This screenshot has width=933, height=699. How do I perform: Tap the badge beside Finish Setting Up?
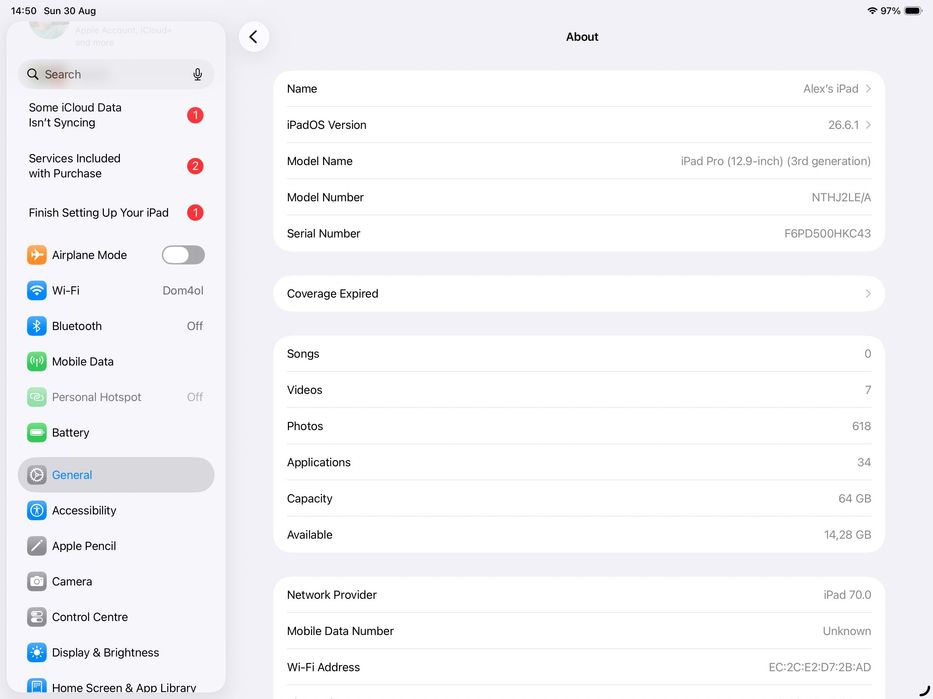click(195, 212)
